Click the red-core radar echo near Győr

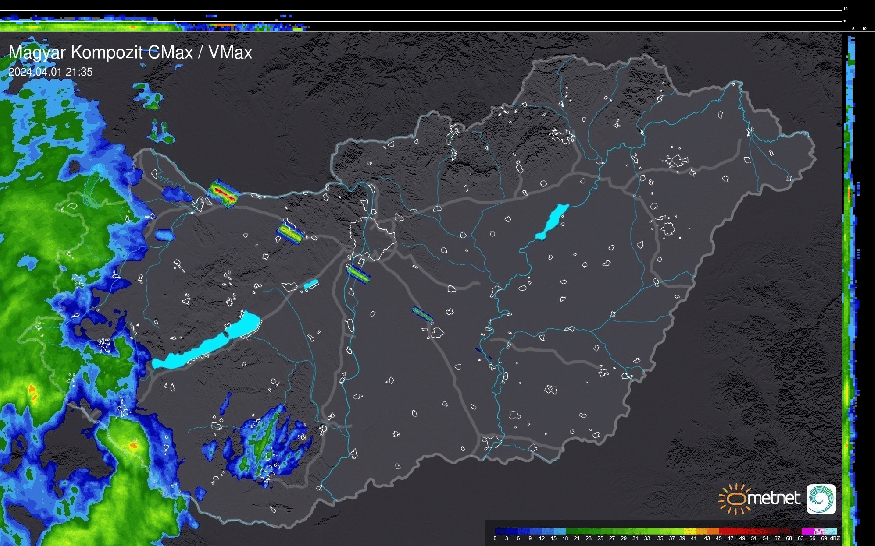[223, 193]
